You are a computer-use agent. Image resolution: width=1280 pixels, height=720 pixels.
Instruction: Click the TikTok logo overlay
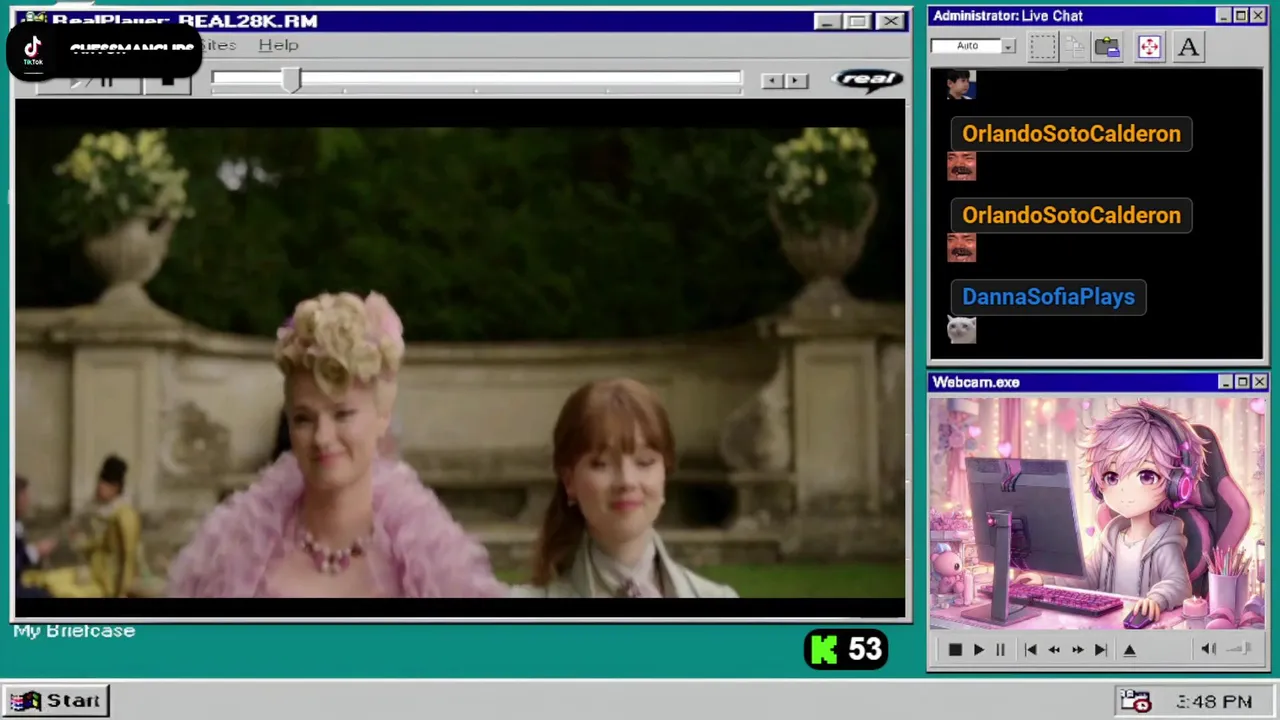pos(33,49)
